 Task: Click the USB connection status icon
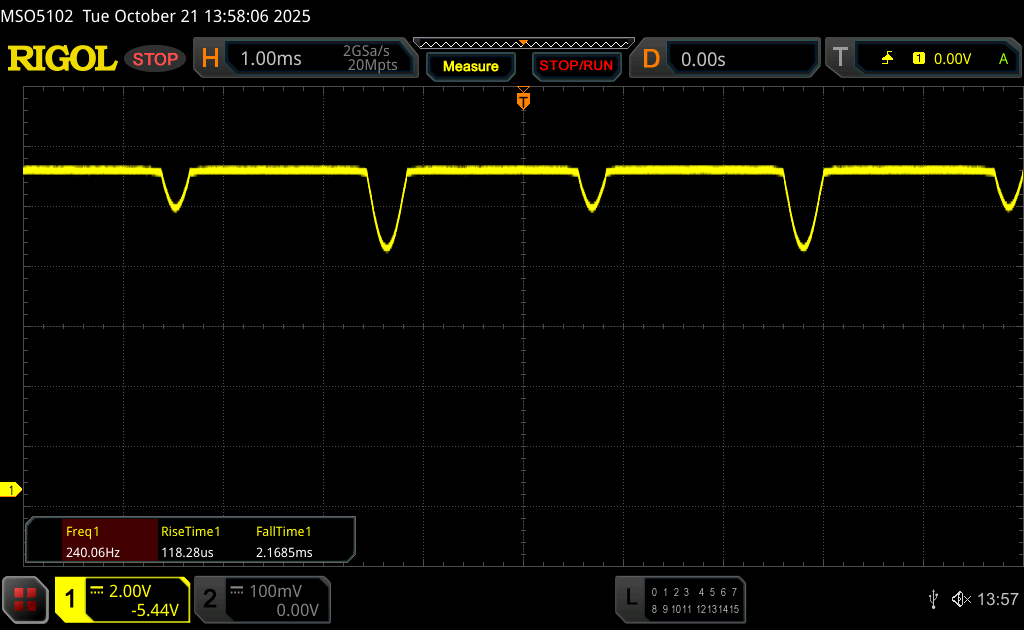point(933,599)
